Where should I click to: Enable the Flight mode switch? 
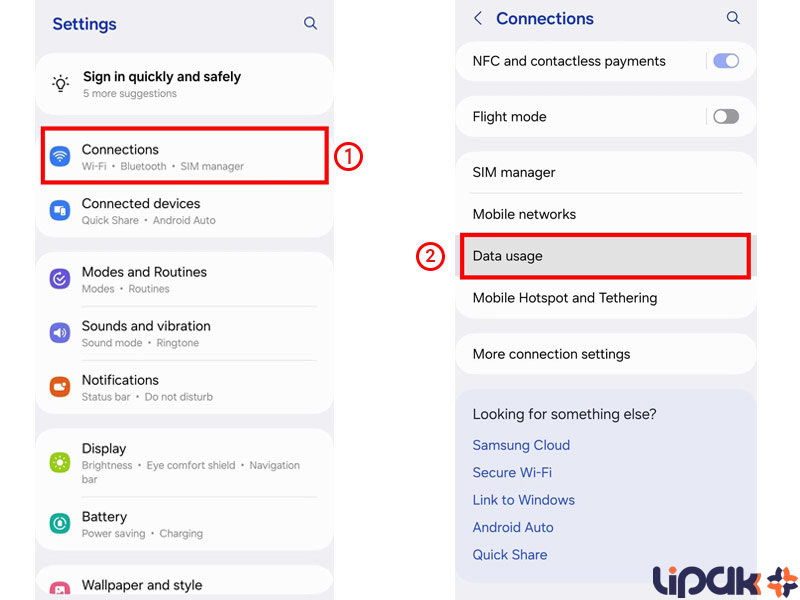click(x=726, y=116)
